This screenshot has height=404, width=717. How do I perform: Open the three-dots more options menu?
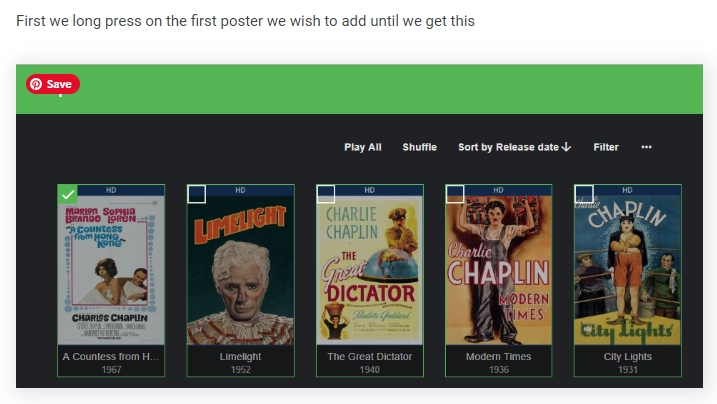(646, 147)
